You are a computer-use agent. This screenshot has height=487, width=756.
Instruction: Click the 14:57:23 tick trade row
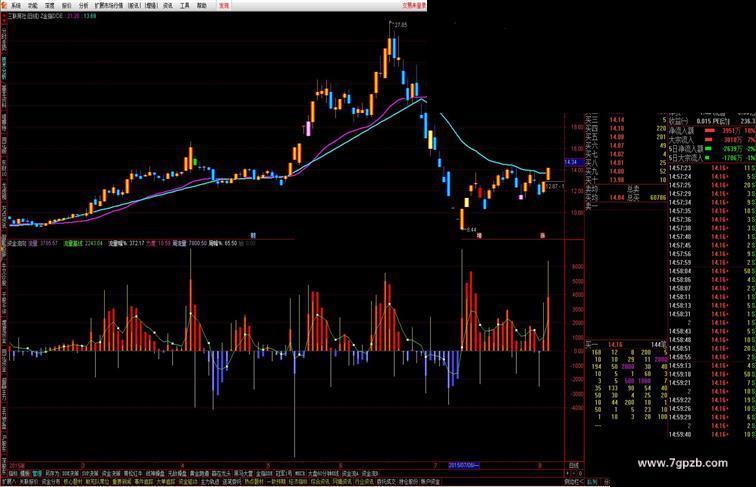pos(712,168)
